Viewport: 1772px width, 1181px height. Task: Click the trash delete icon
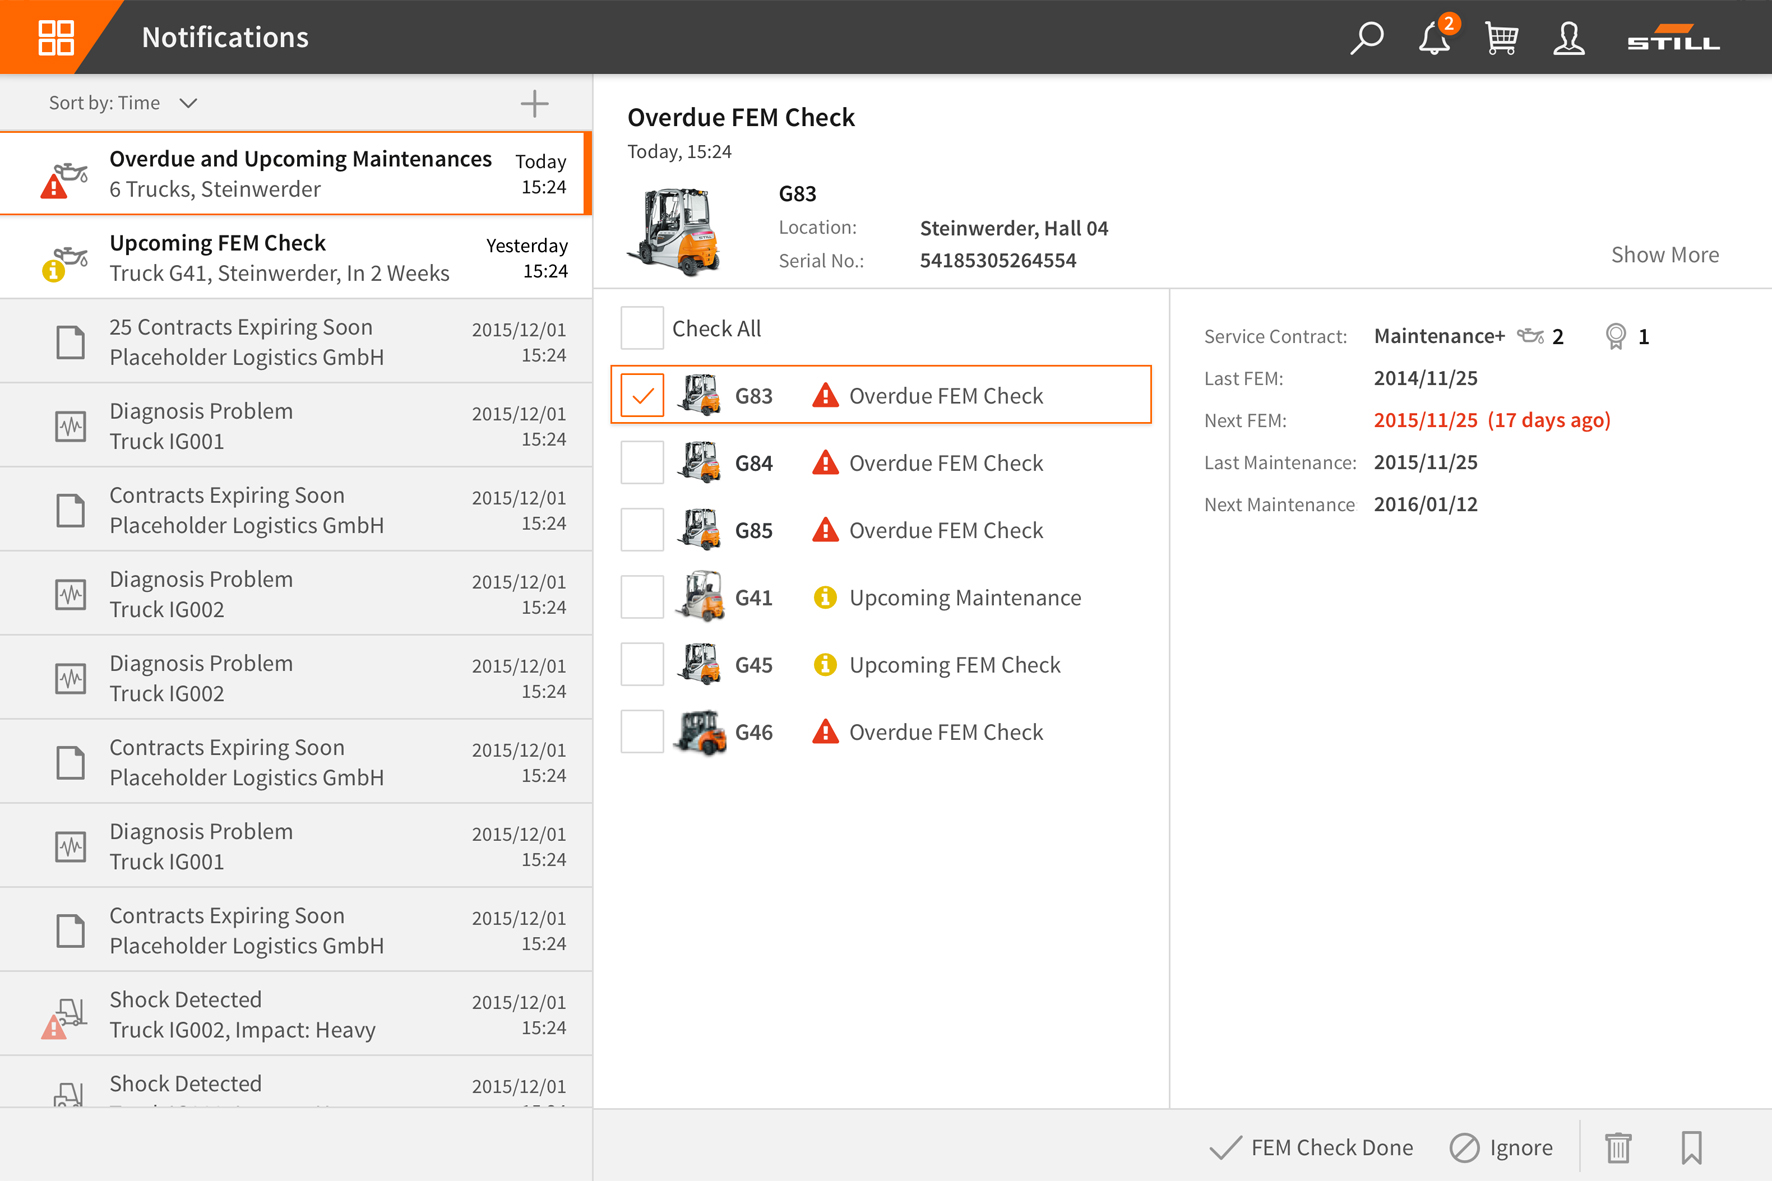(x=1618, y=1147)
